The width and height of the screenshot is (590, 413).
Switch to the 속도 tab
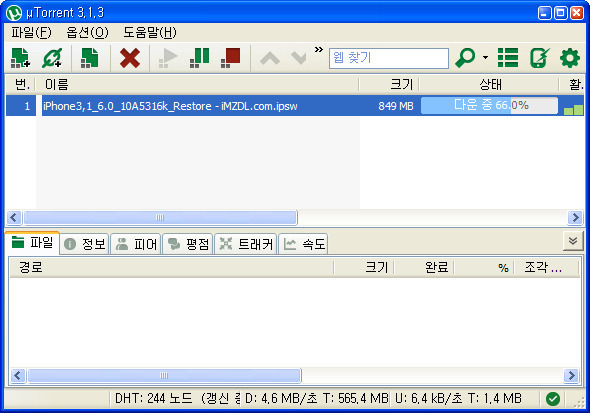304,244
